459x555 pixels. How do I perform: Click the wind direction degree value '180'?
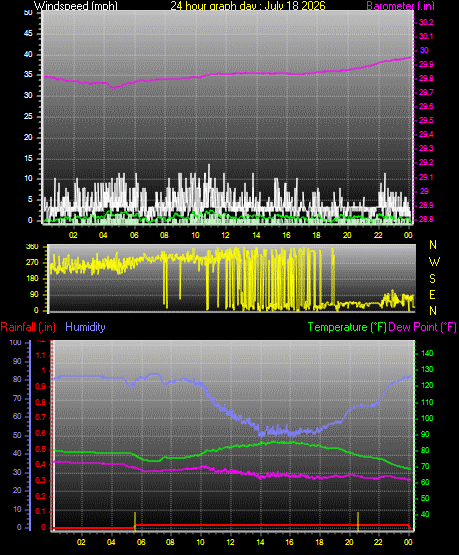coord(32,278)
